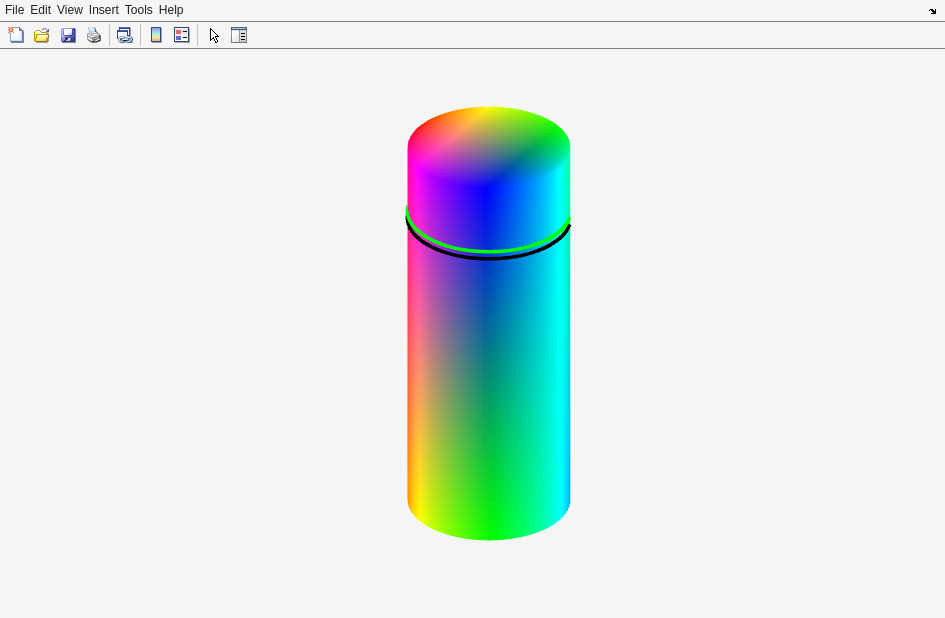
Task: Click the dock arrow at the menu bar's right
Action: (x=932, y=11)
